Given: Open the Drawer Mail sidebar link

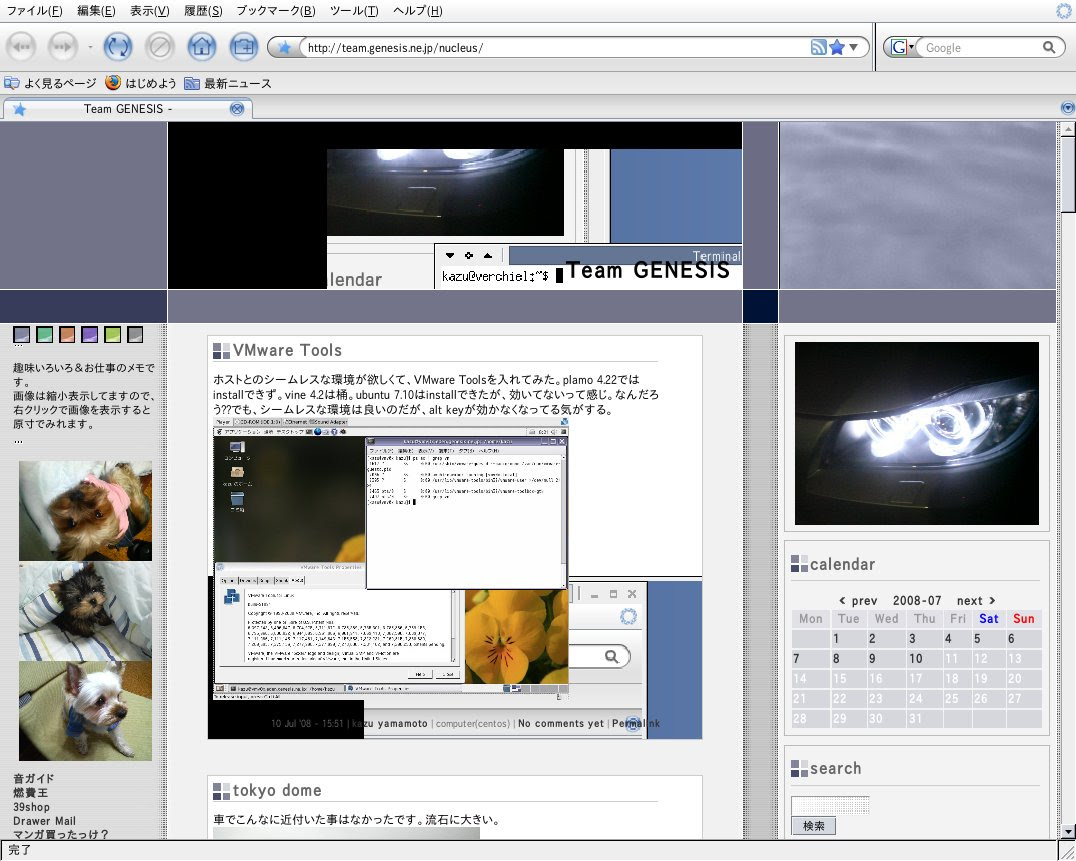Looking at the screenshot, I should pyautogui.click(x=44, y=821).
